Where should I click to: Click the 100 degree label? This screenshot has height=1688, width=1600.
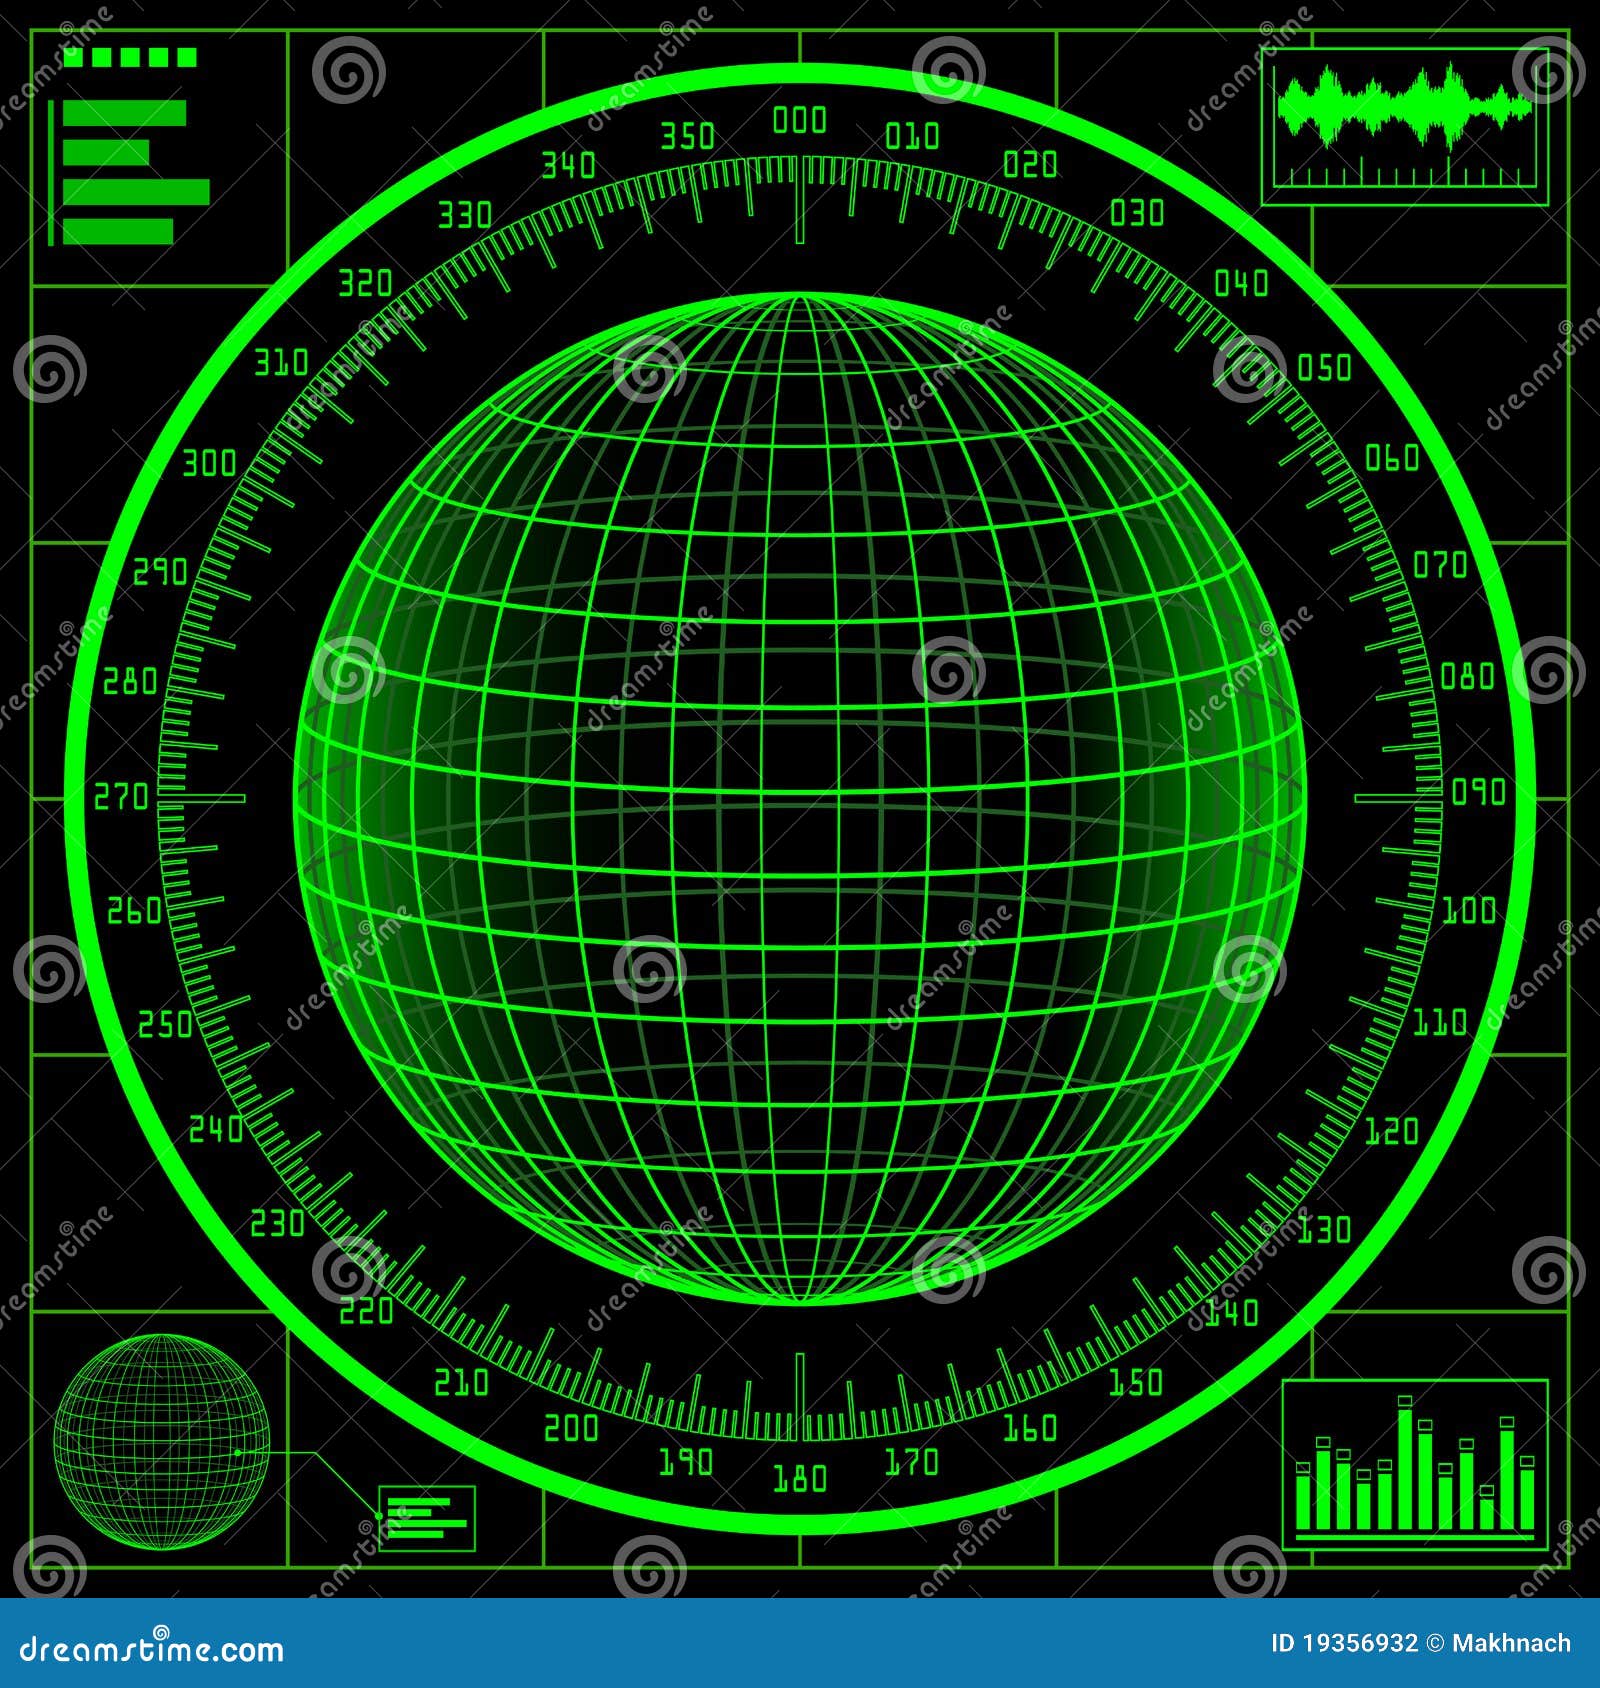coord(1469,910)
